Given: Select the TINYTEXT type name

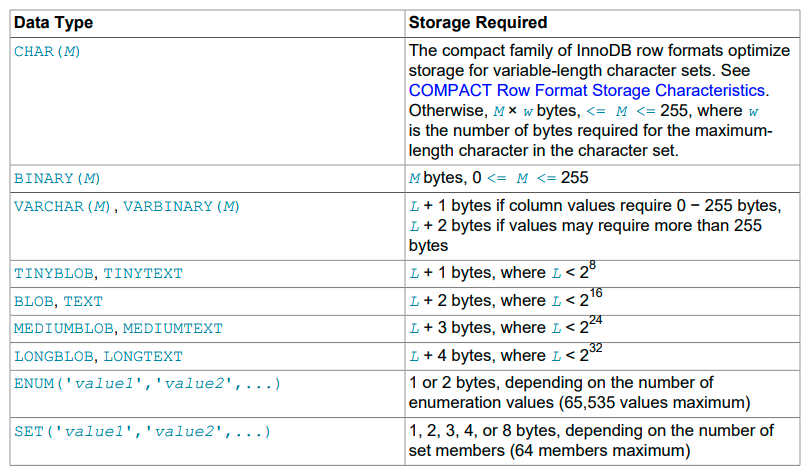Looking at the screenshot, I should [x=143, y=272].
